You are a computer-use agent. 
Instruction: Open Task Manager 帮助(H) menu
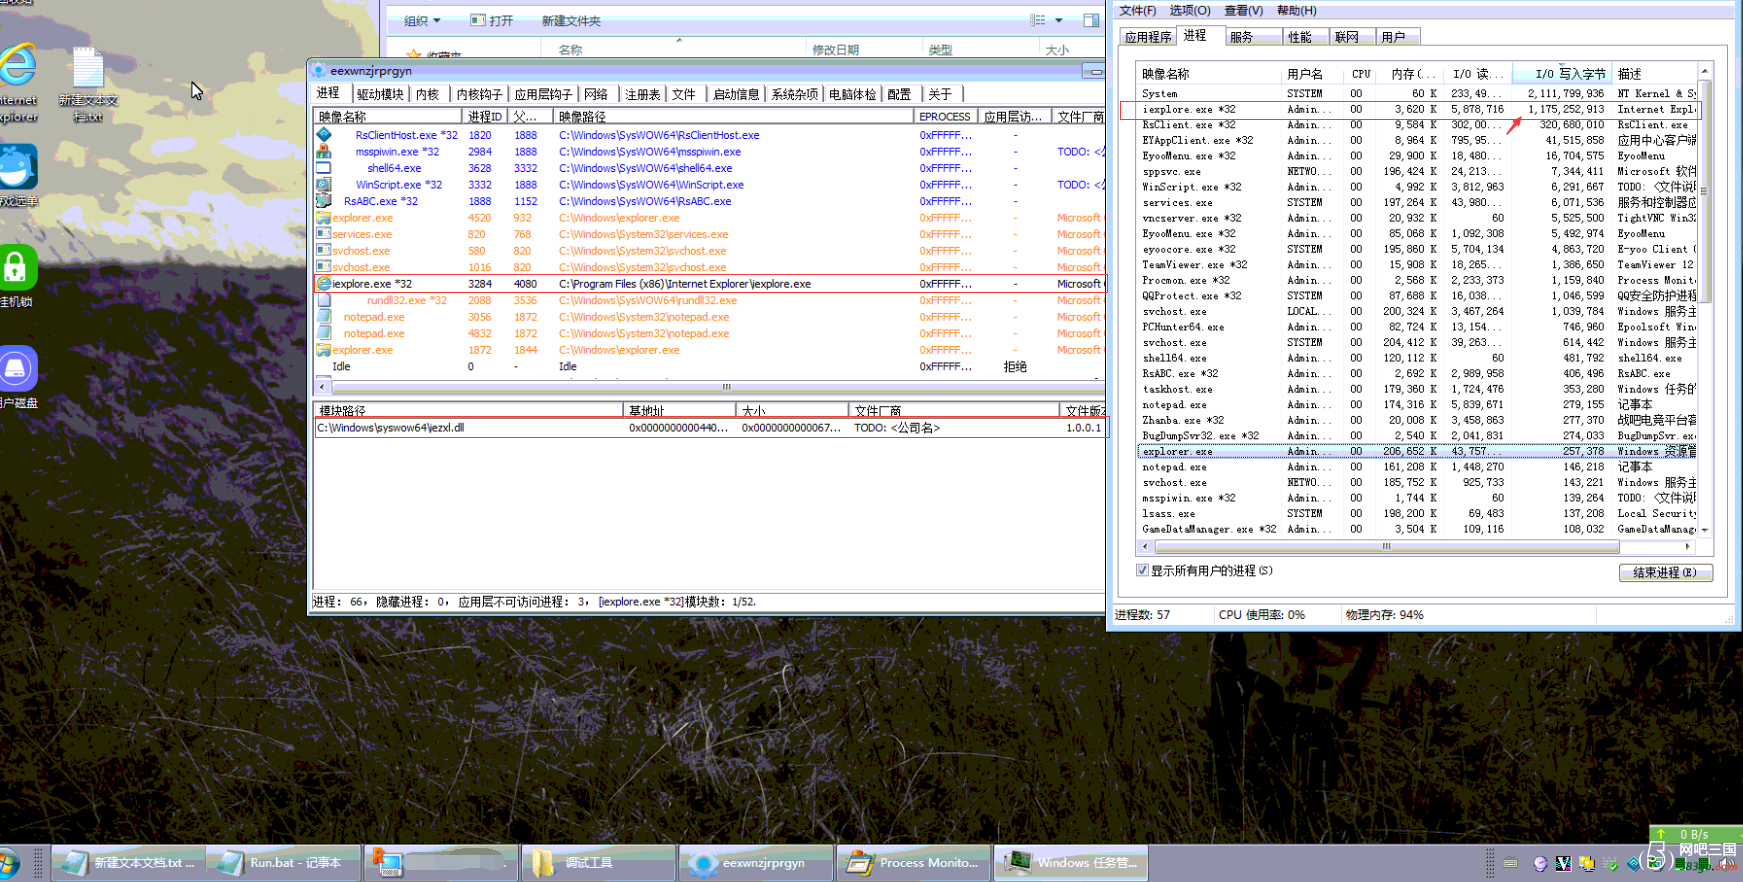[1296, 10]
